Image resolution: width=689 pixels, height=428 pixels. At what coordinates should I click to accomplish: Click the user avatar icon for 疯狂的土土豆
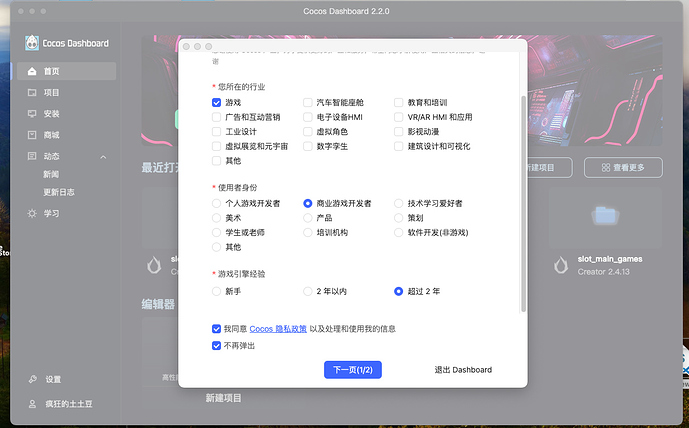tap(33, 404)
